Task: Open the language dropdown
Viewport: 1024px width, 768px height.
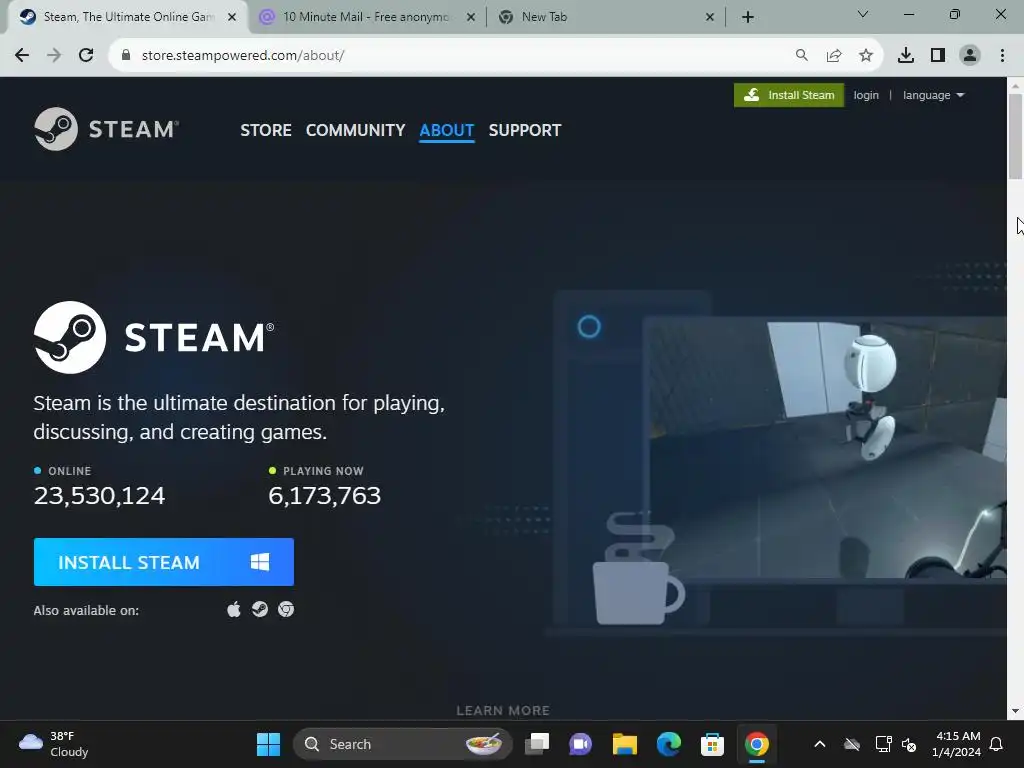Action: (933, 95)
